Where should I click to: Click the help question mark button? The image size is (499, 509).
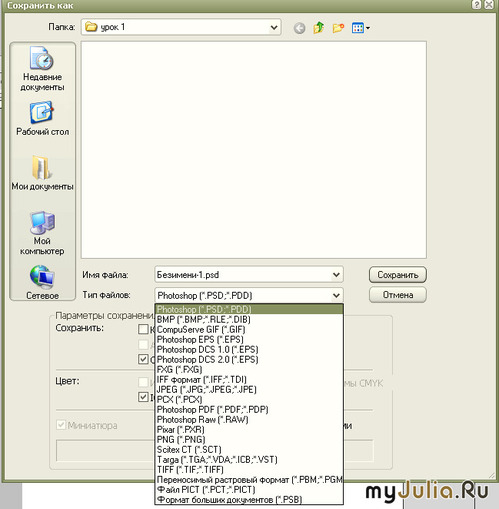pyautogui.click(x=477, y=5)
